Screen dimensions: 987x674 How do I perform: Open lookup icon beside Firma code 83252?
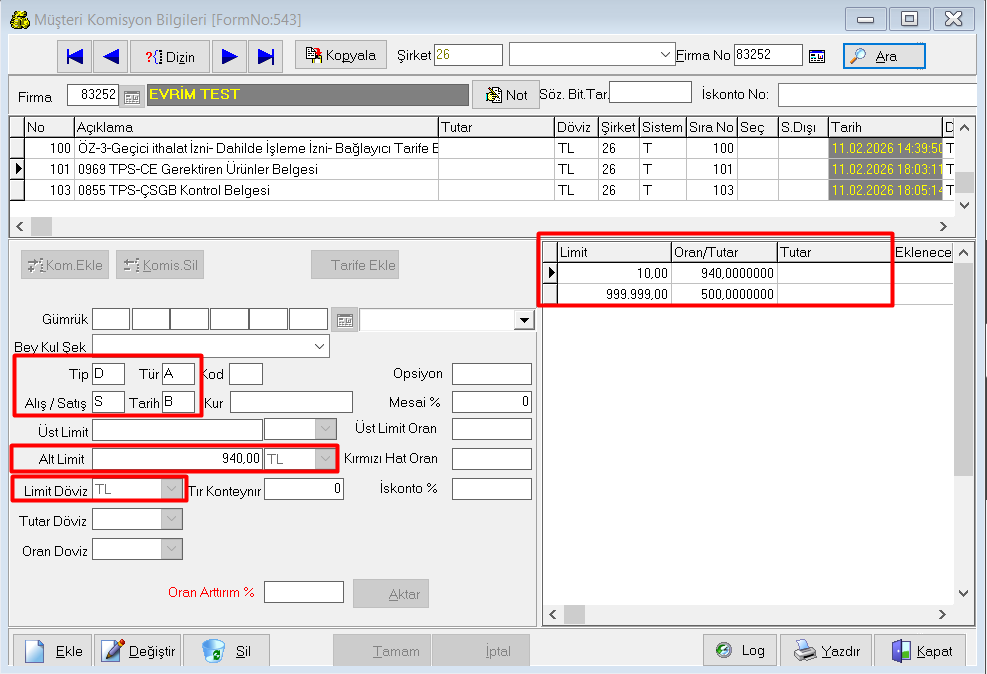click(132, 96)
